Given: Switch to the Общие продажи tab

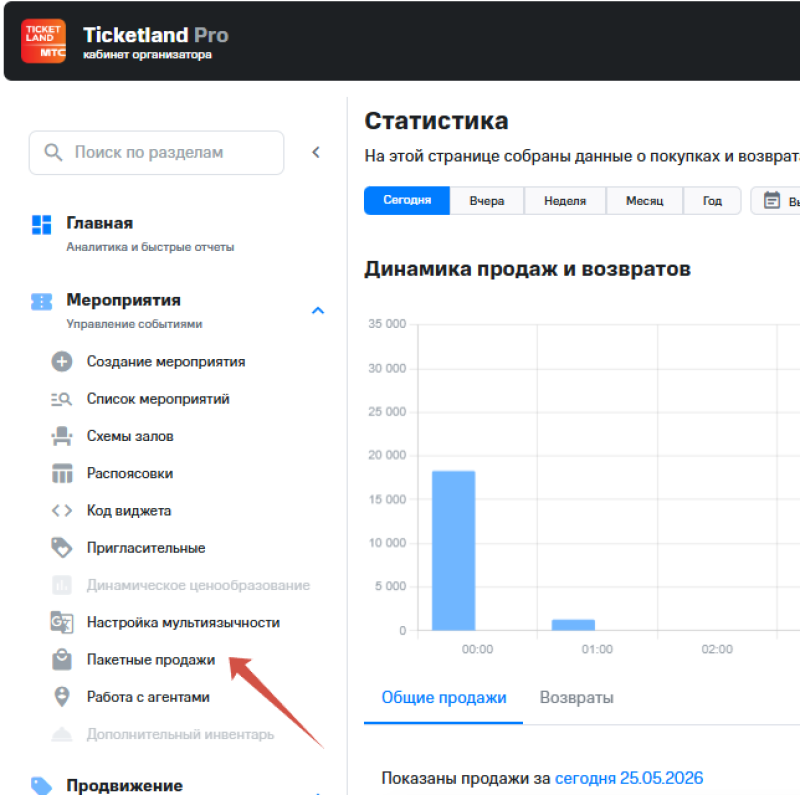Looking at the screenshot, I should pos(443,698).
